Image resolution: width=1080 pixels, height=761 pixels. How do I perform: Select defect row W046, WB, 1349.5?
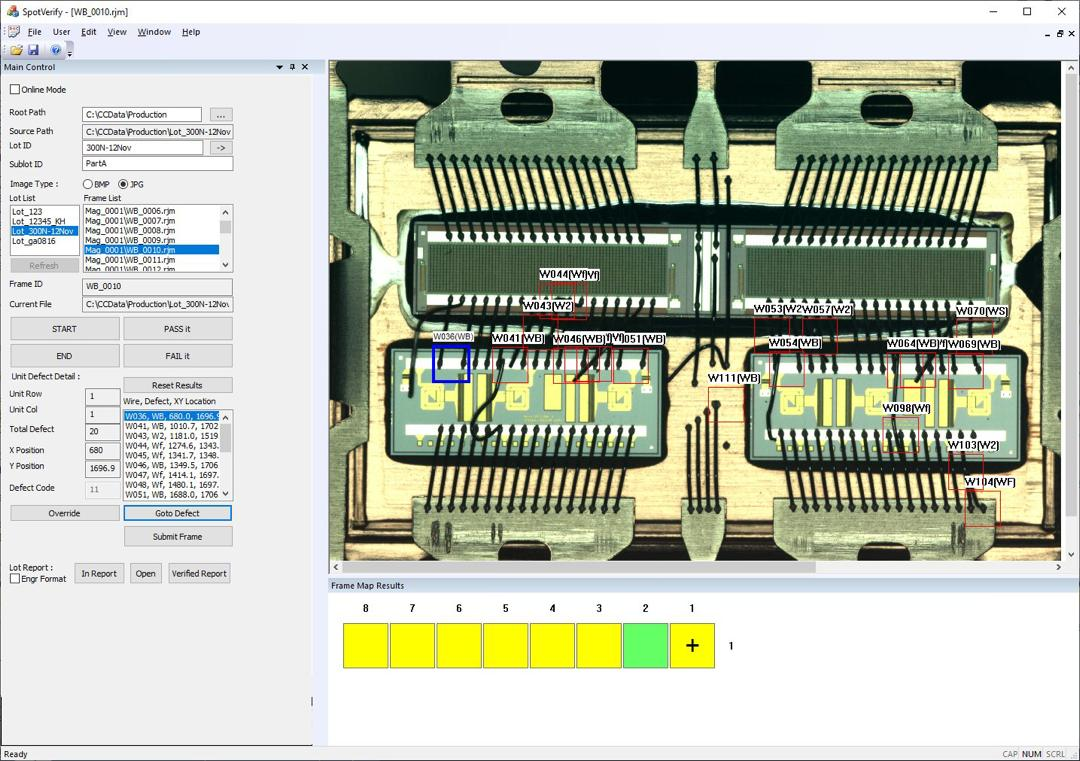pos(172,465)
